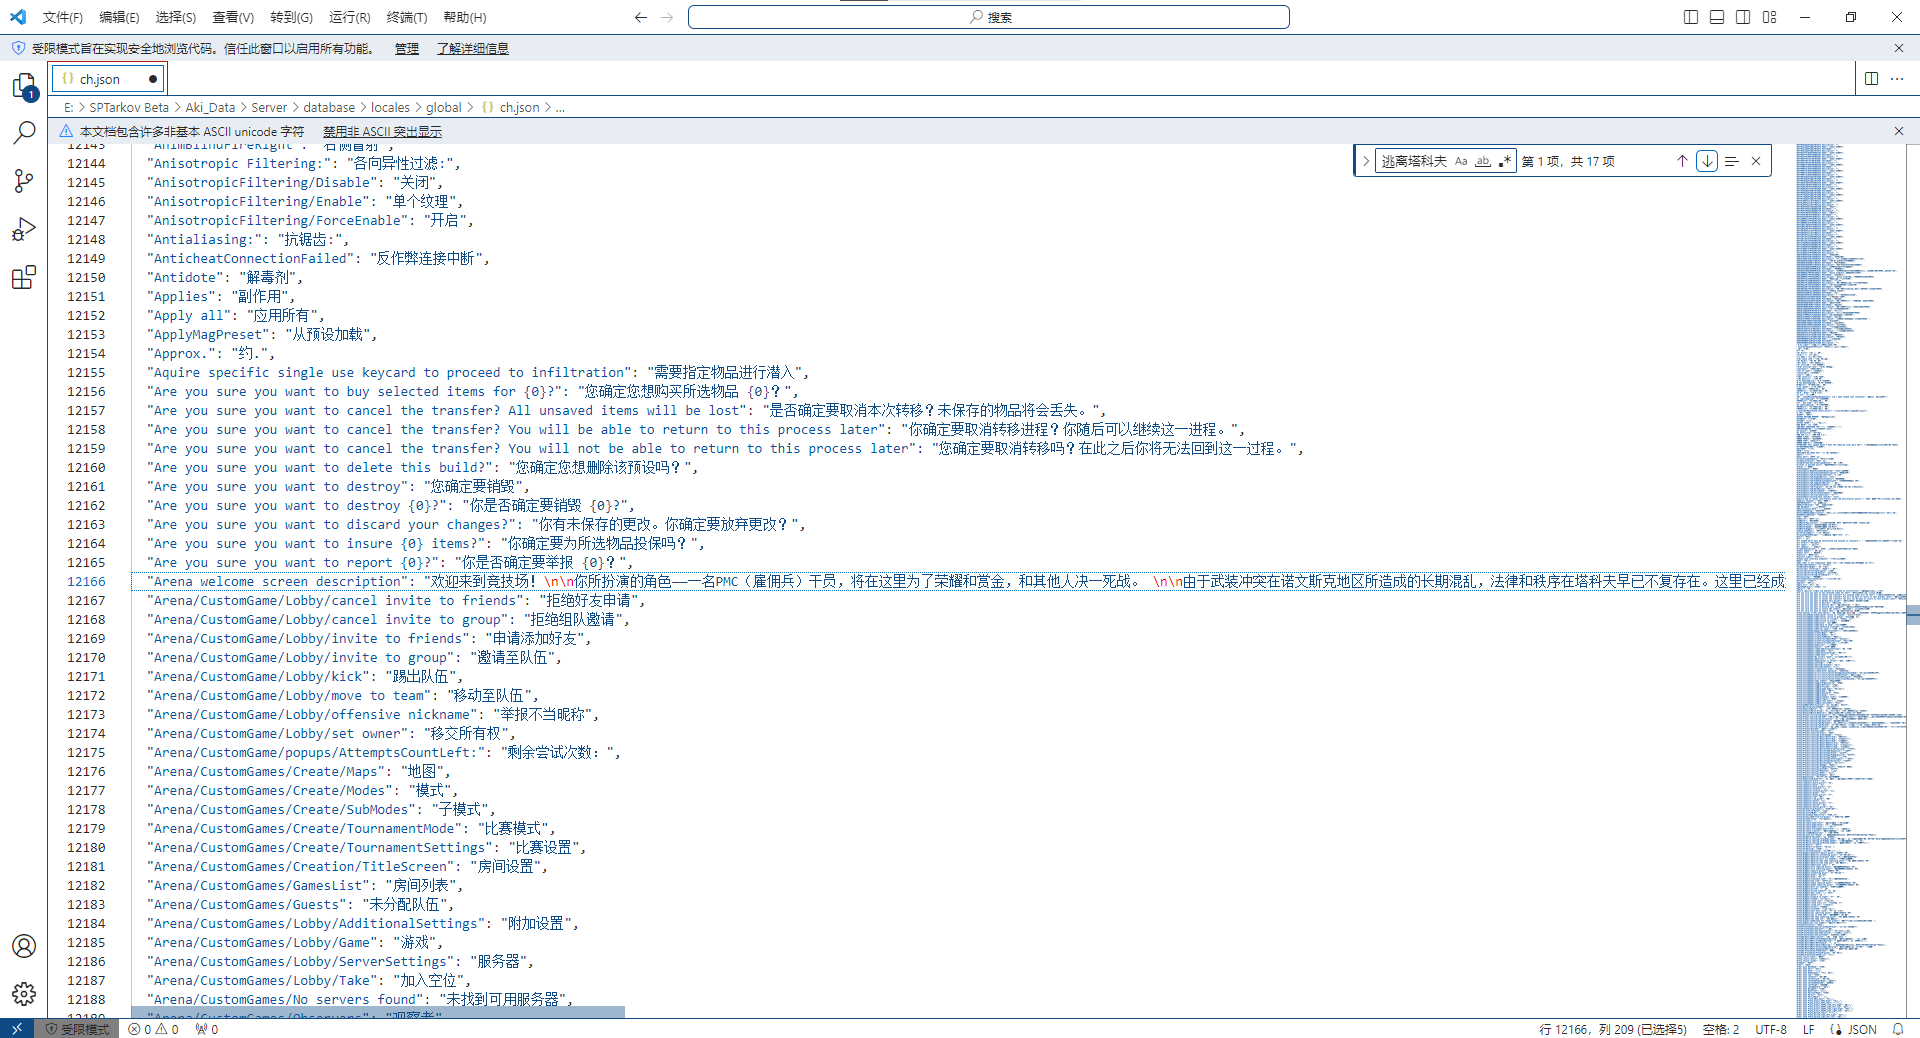Image resolution: width=1920 pixels, height=1038 pixels.
Task: Expand the 'locales' breadcrumb folder
Action: point(390,108)
